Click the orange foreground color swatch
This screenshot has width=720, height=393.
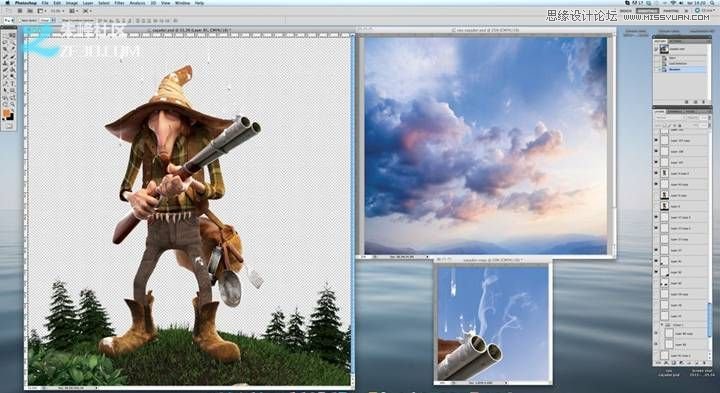pos(6,113)
